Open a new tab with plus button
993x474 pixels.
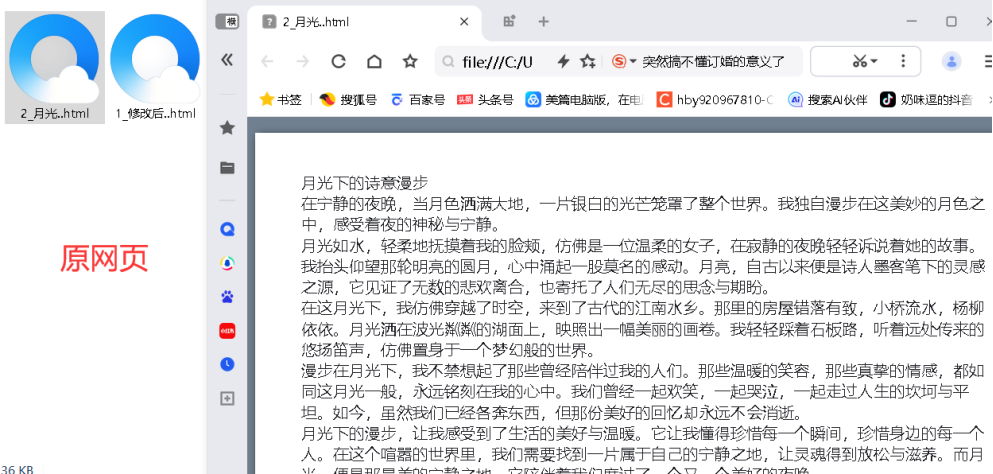tap(544, 21)
